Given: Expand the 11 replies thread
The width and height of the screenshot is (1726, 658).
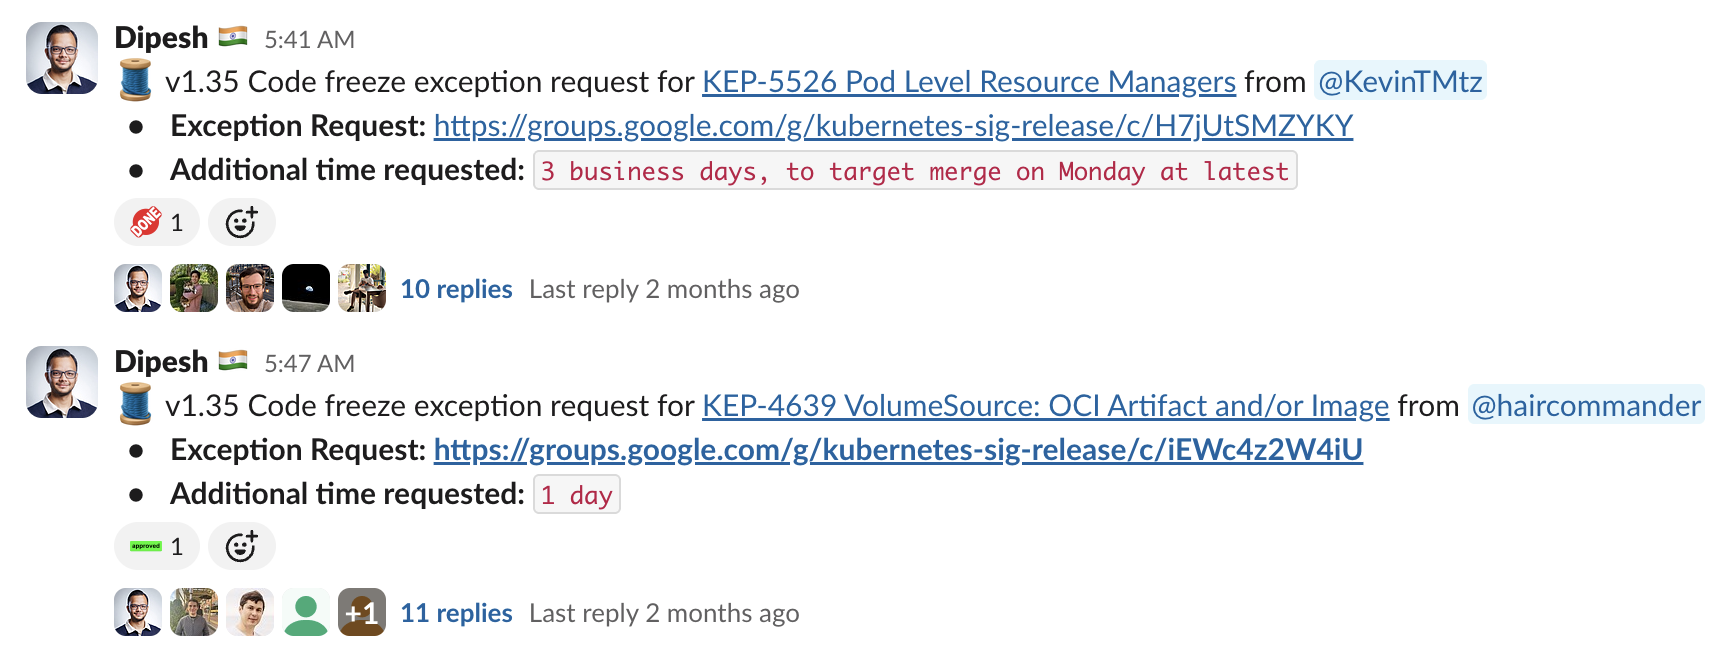Looking at the screenshot, I should [456, 613].
